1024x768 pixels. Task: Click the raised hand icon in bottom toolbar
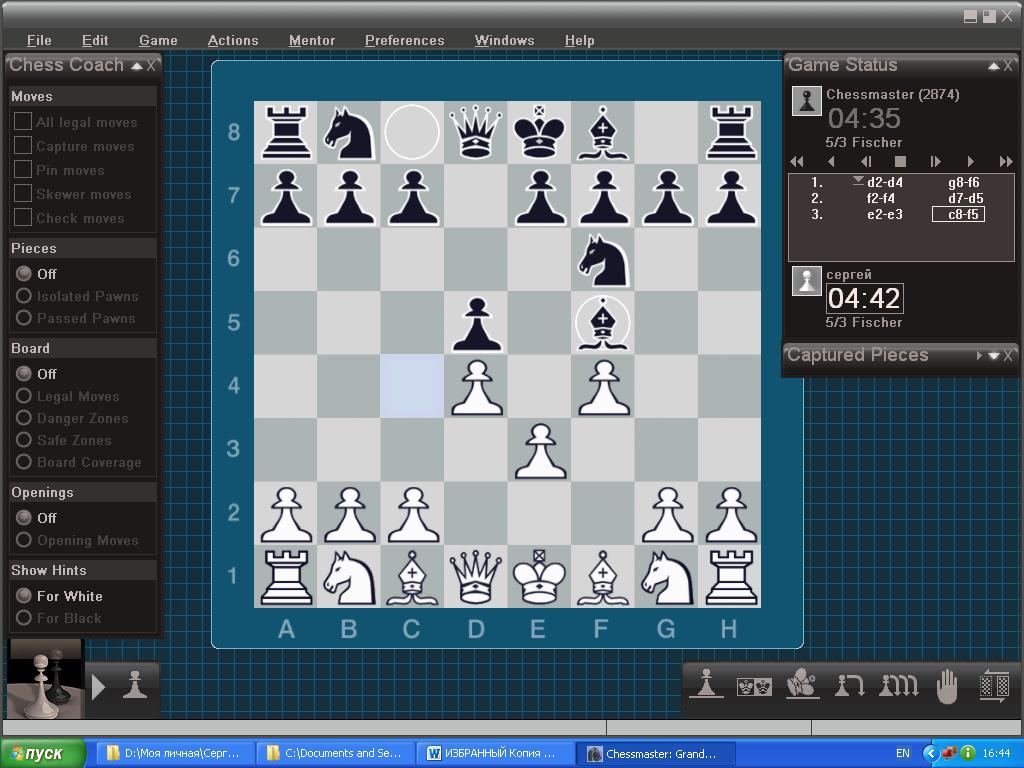point(946,686)
